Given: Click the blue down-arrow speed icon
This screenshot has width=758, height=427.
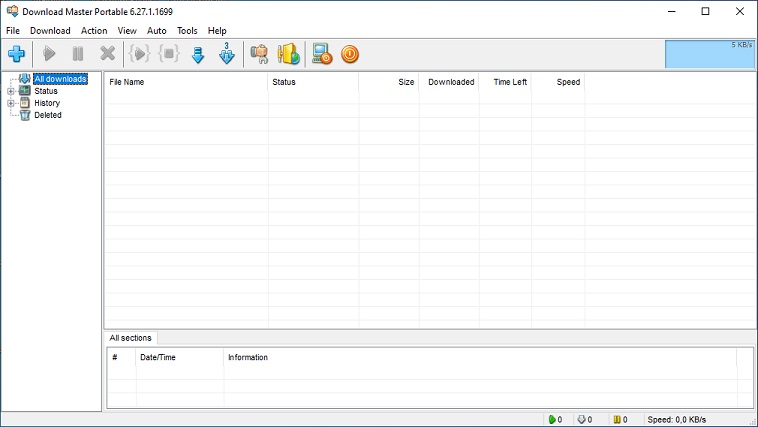Looking at the screenshot, I should [x=198, y=55].
